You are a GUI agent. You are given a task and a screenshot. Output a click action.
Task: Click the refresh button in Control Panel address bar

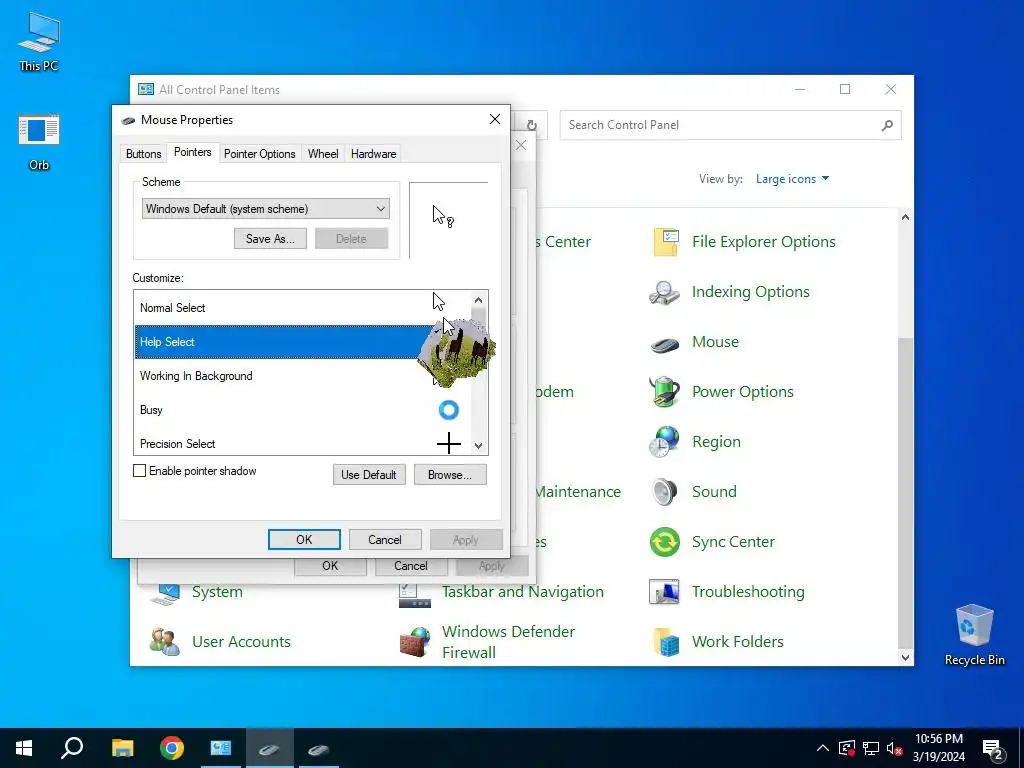[532, 125]
